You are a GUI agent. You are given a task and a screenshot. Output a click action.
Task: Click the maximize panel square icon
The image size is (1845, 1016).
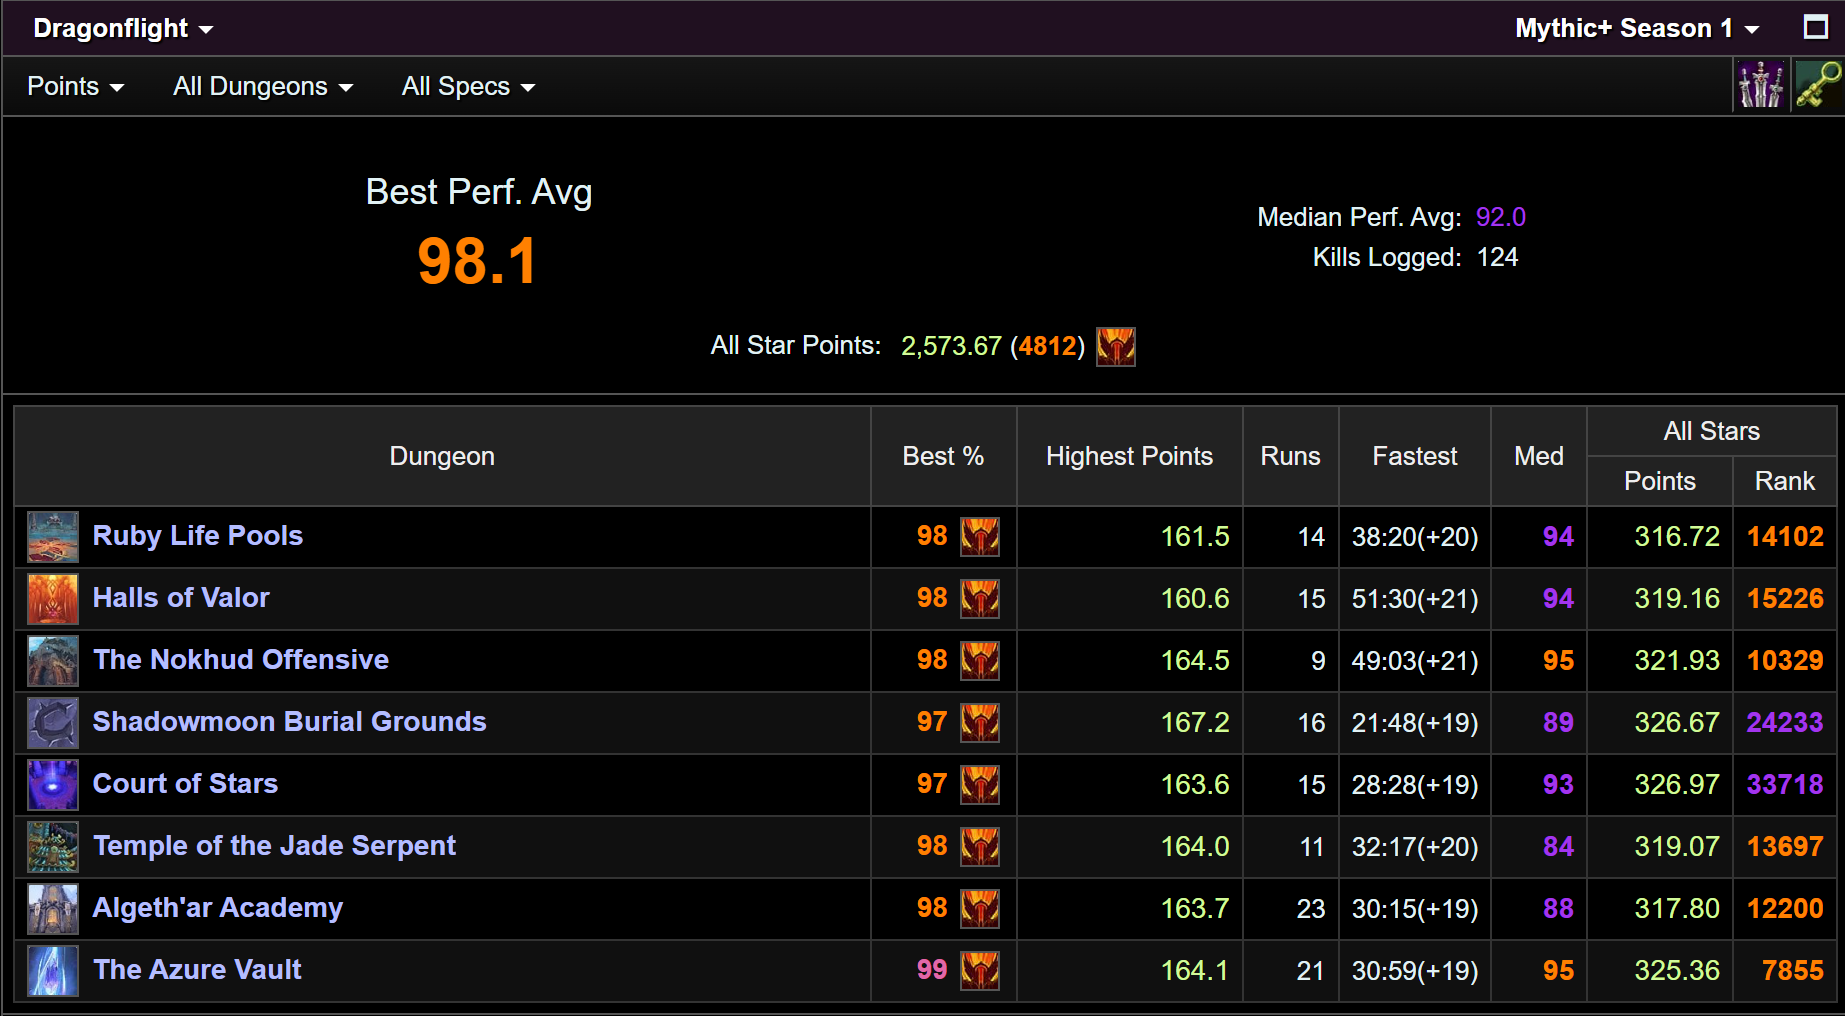(1815, 27)
